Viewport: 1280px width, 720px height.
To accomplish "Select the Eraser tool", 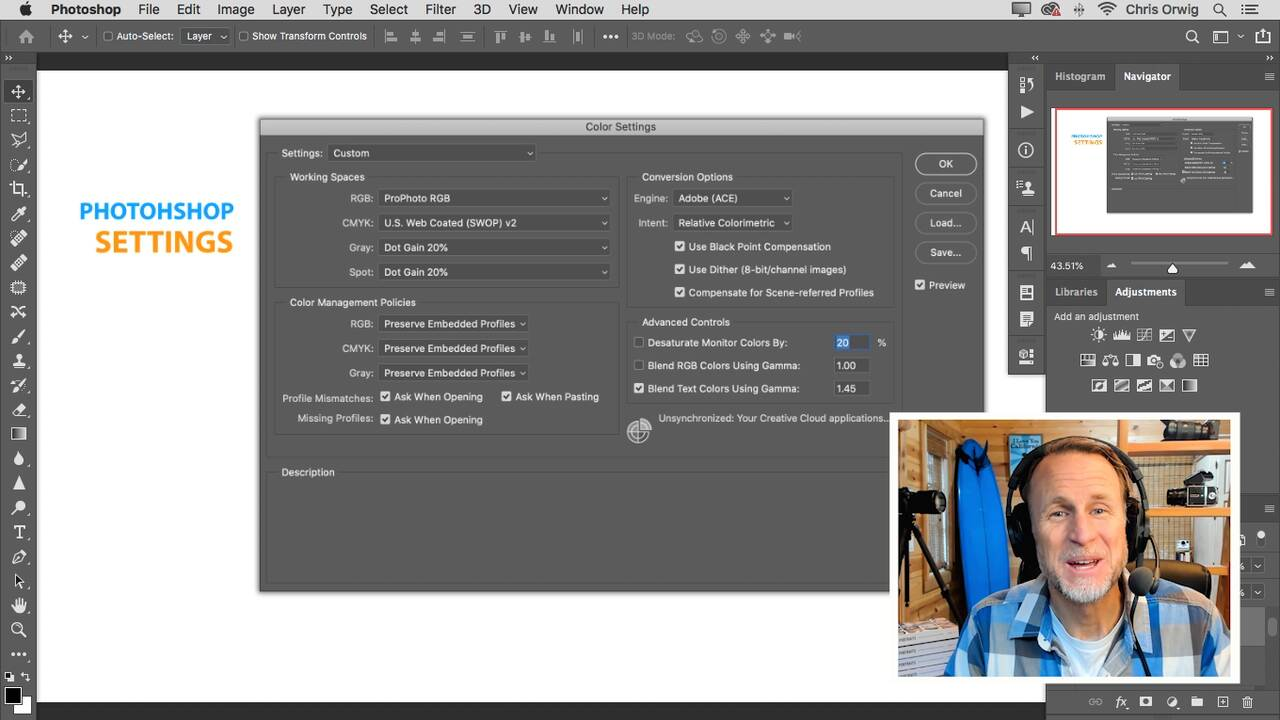I will coord(18,410).
